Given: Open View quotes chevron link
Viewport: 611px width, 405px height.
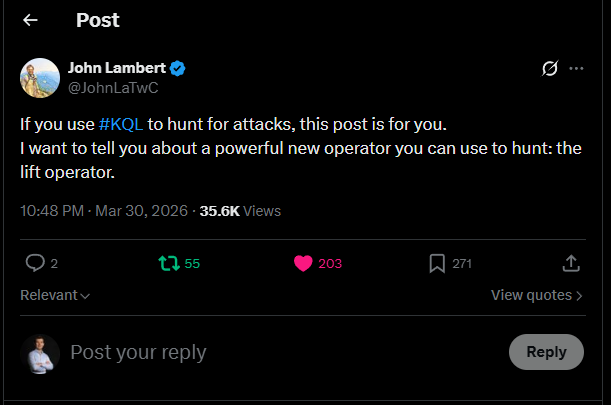Looking at the screenshot, I should [537, 295].
